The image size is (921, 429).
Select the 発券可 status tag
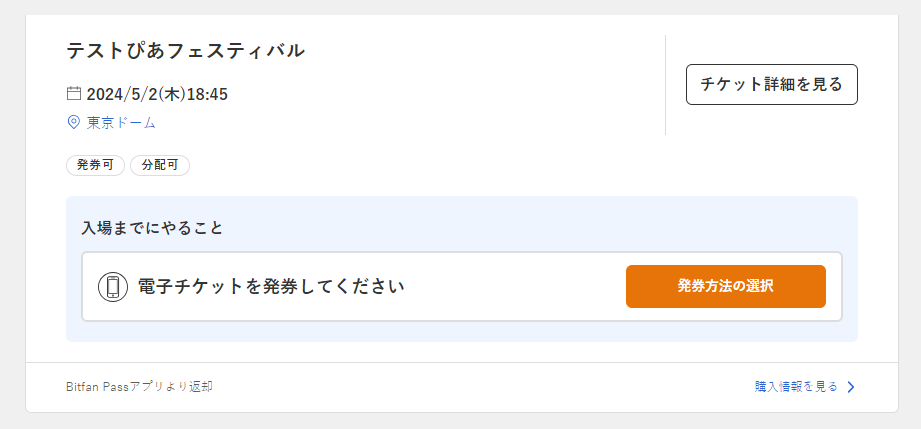point(95,165)
